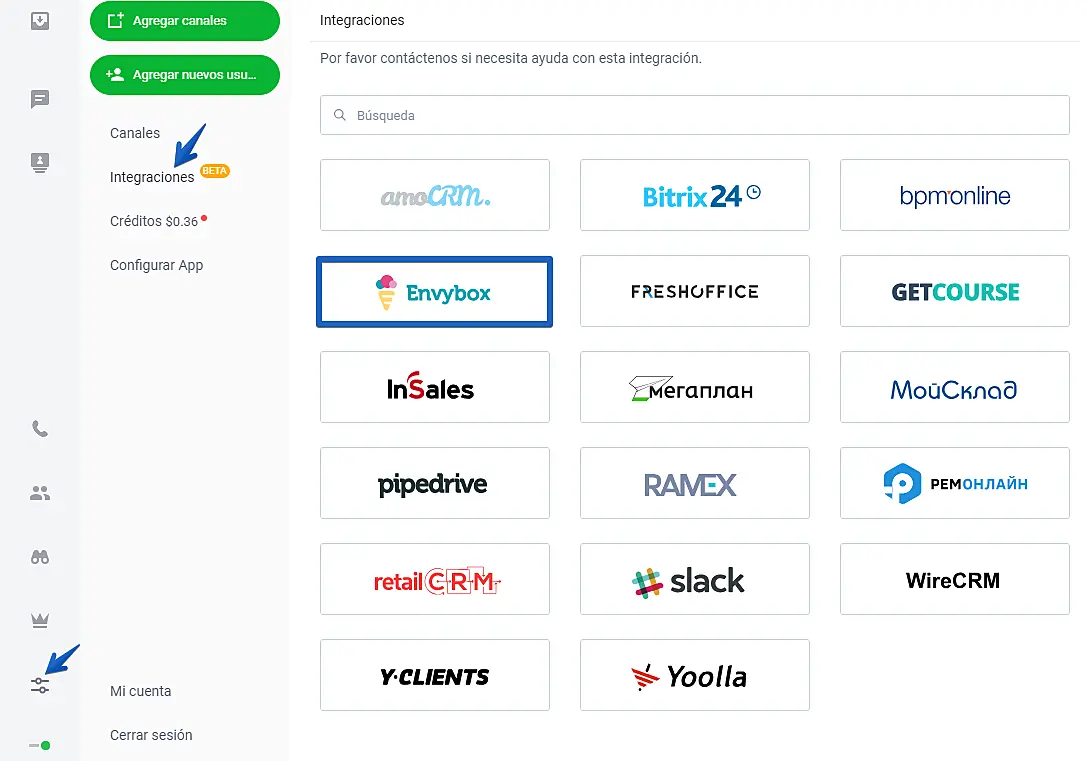Open the team members sidebar icon
Image resolution: width=1086 pixels, height=761 pixels.
pos(40,493)
